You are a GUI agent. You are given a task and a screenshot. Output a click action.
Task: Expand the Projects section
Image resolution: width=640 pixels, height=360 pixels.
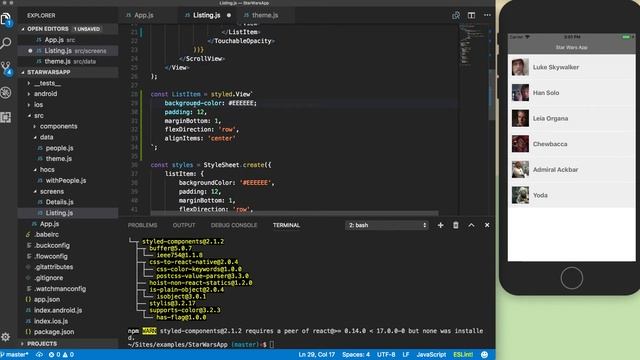[x=68, y=344]
